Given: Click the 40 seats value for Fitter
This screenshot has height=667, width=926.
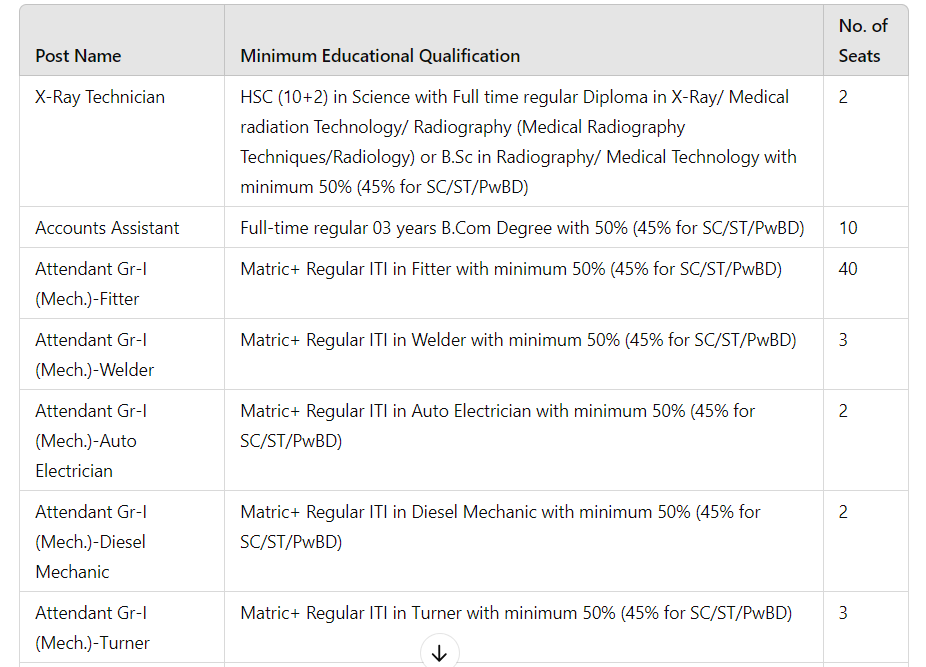Looking at the screenshot, I should coord(847,269).
